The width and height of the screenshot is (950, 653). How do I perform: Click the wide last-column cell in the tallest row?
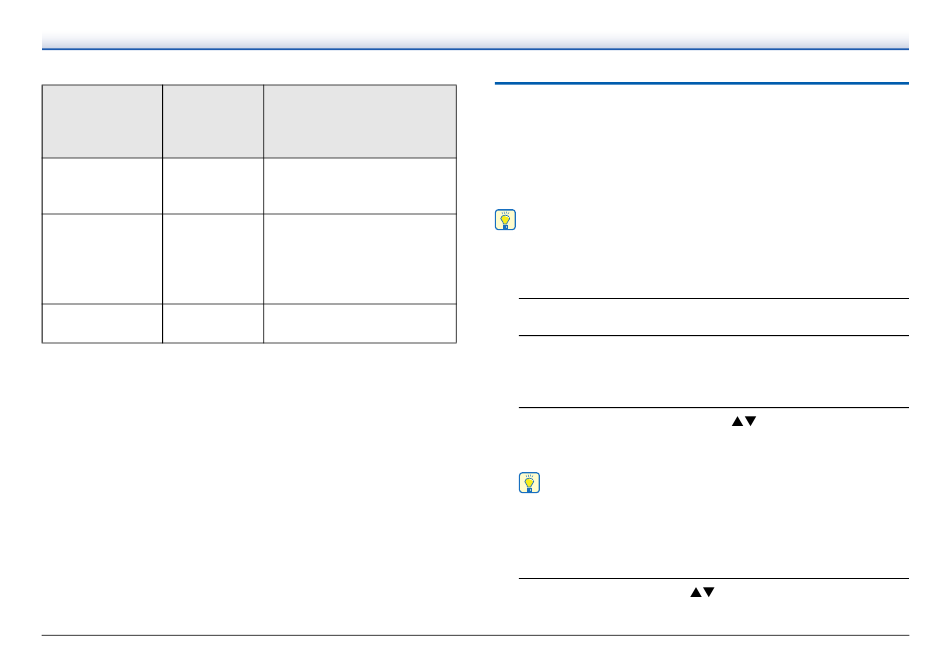(360, 259)
